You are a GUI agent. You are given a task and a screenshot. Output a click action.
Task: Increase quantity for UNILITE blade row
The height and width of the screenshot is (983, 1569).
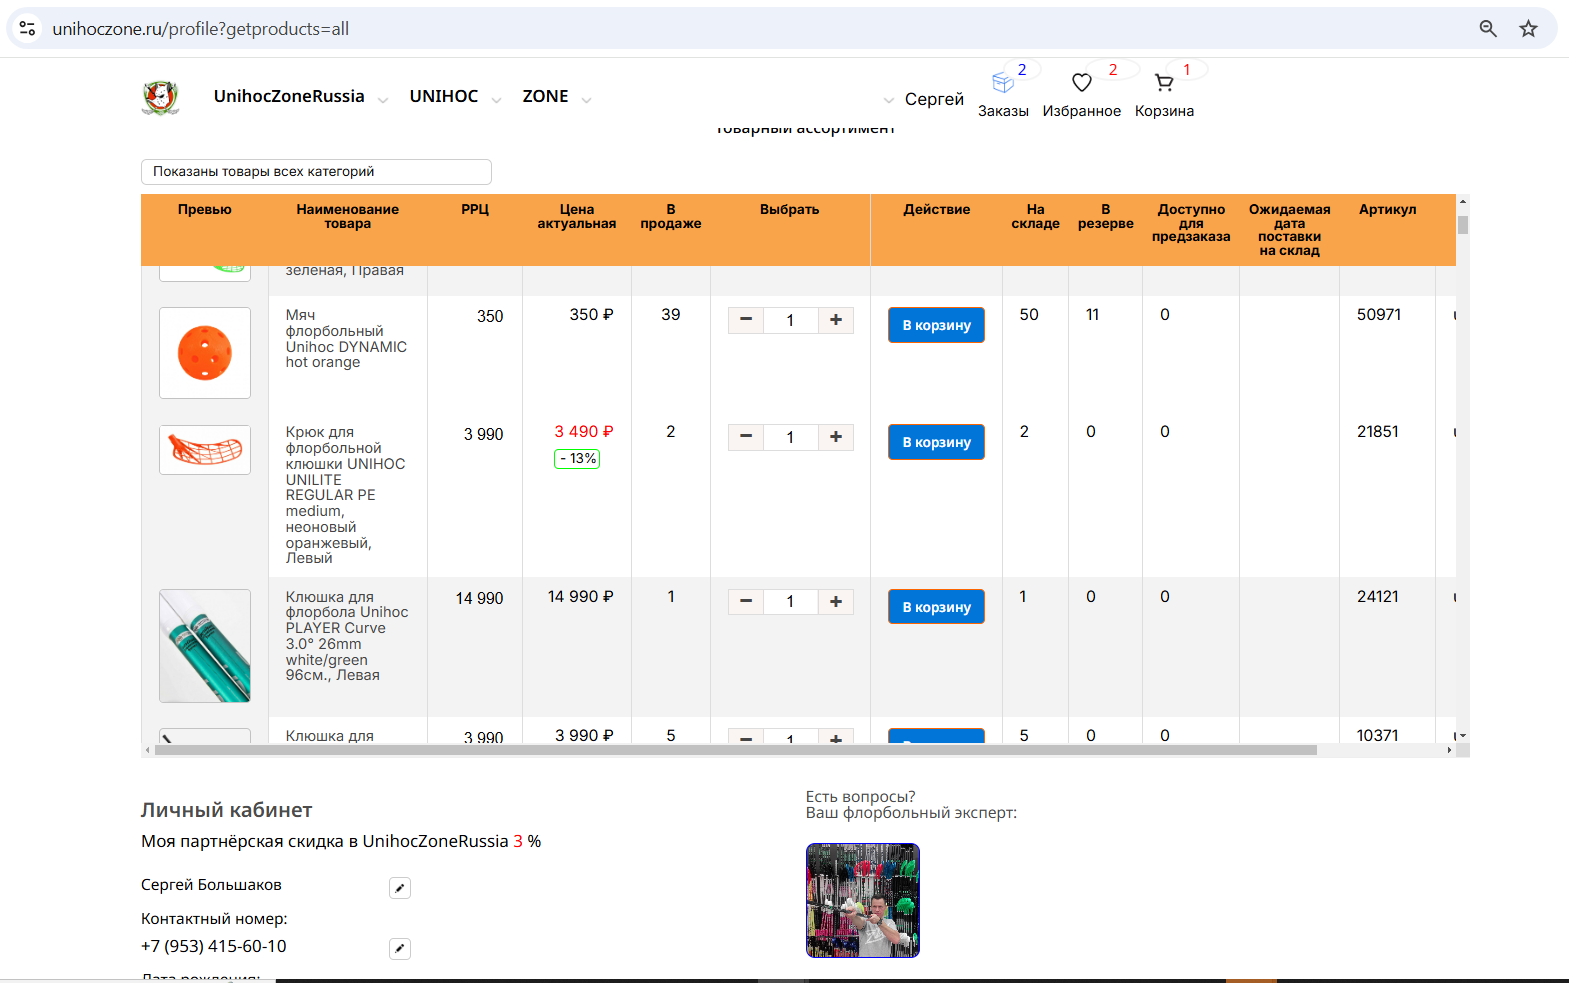coord(836,437)
